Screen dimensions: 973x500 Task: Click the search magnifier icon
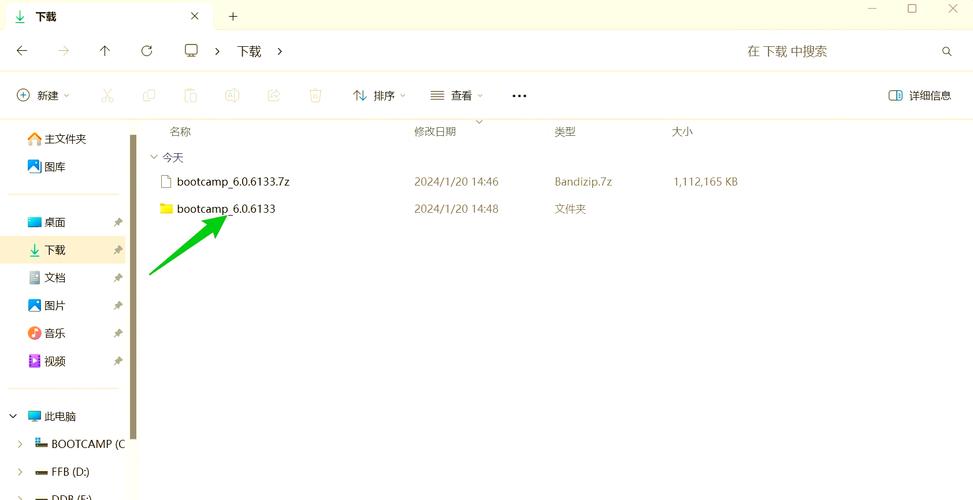coord(946,51)
